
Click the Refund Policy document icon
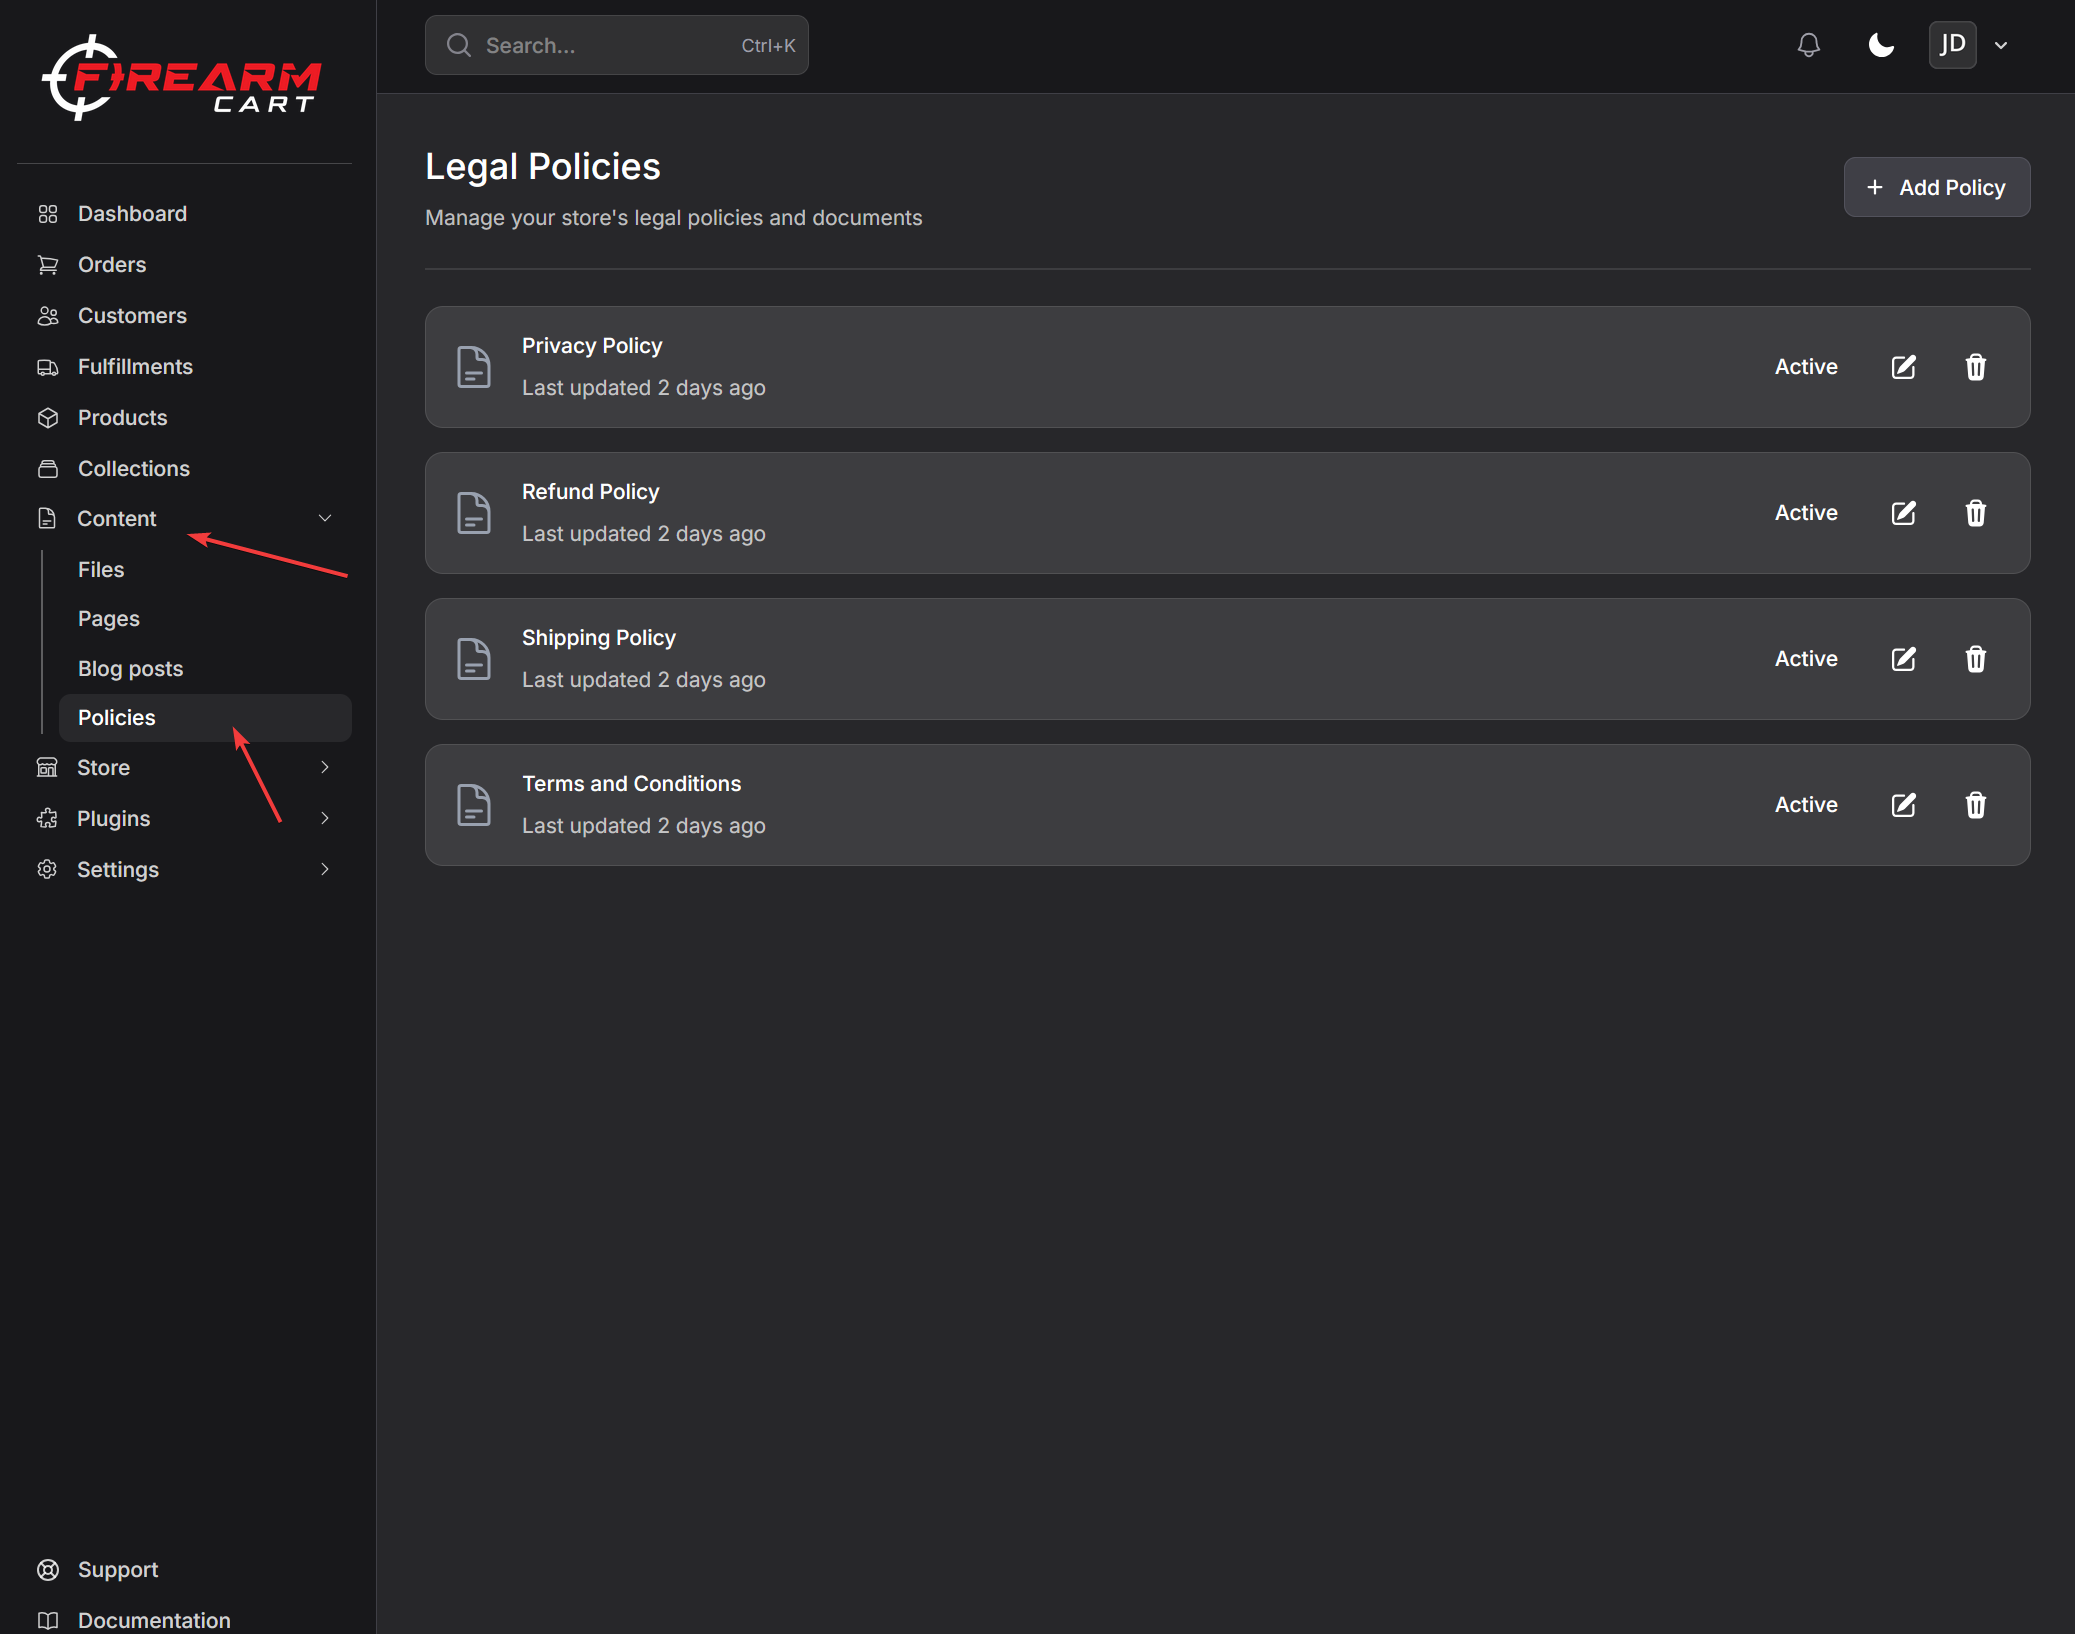(x=474, y=513)
